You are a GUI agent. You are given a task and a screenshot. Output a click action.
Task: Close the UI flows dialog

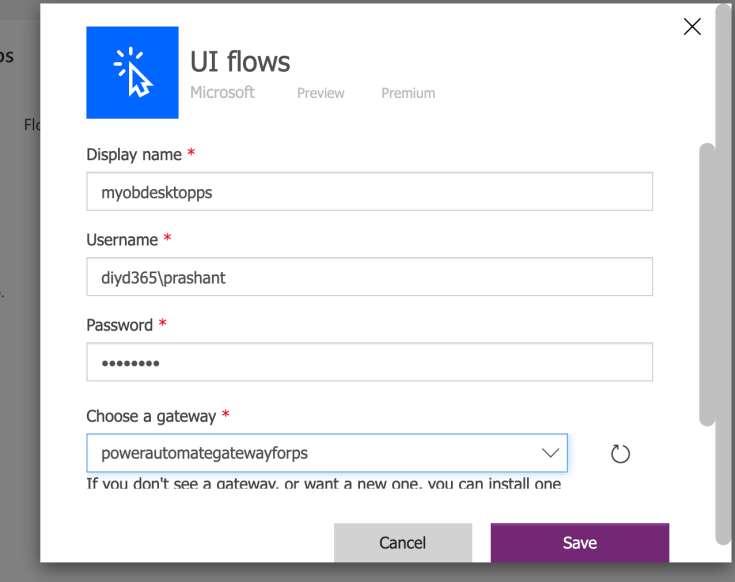pyautogui.click(x=692, y=27)
